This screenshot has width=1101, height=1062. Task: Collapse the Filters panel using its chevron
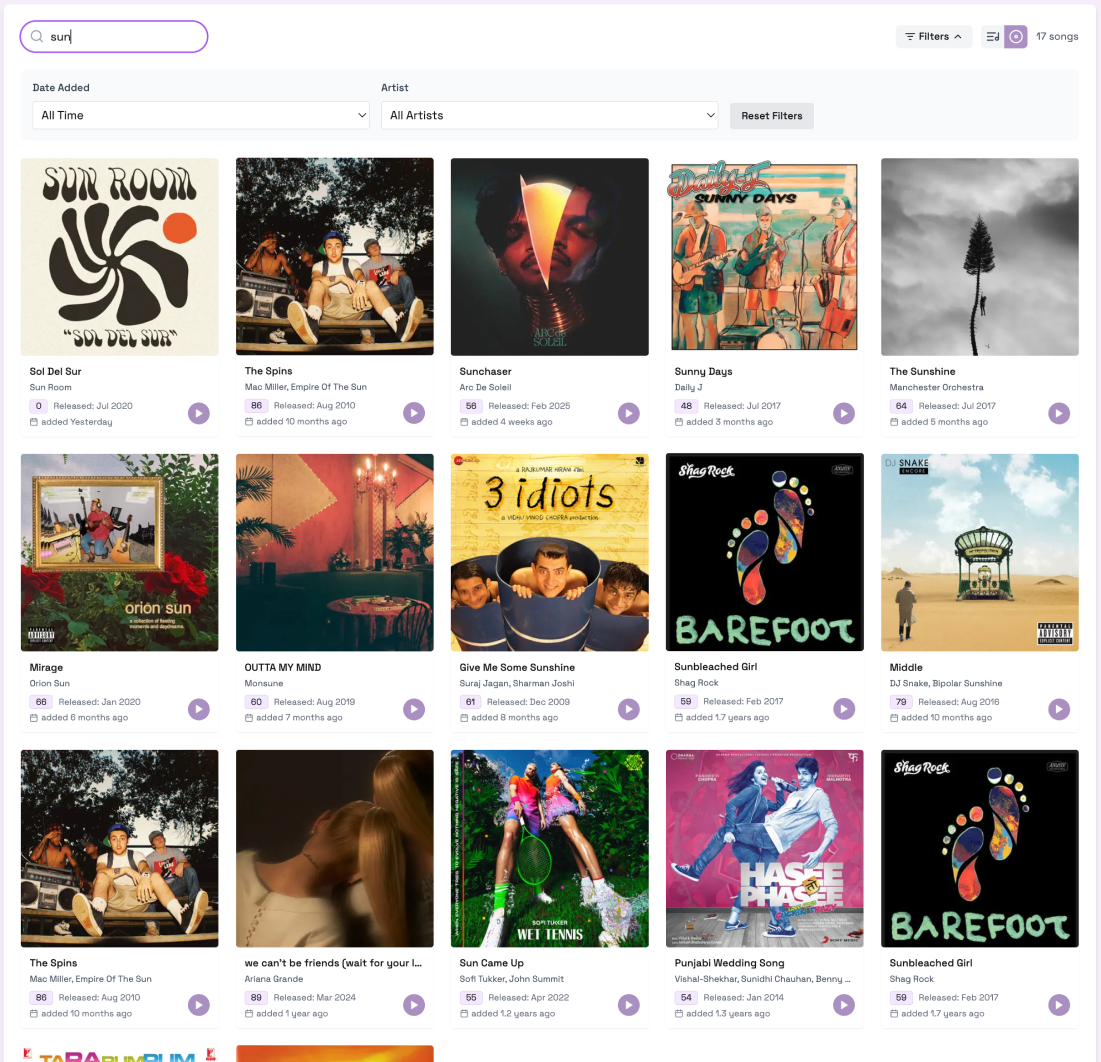point(956,36)
